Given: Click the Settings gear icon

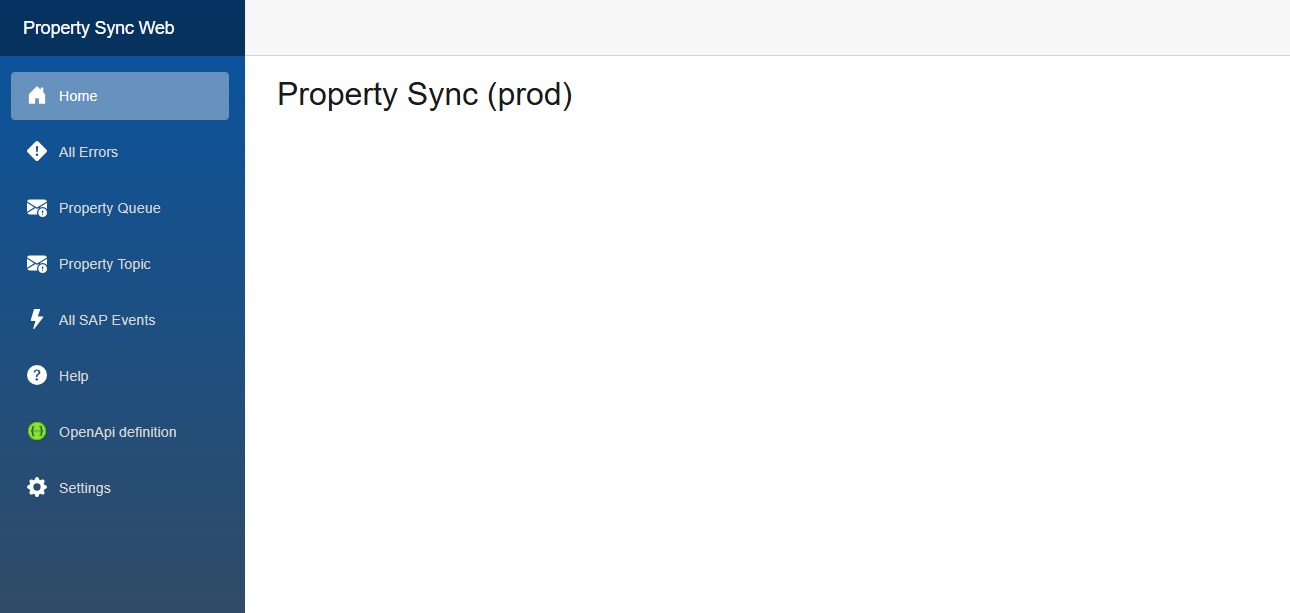Looking at the screenshot, I should click(37, 488).
